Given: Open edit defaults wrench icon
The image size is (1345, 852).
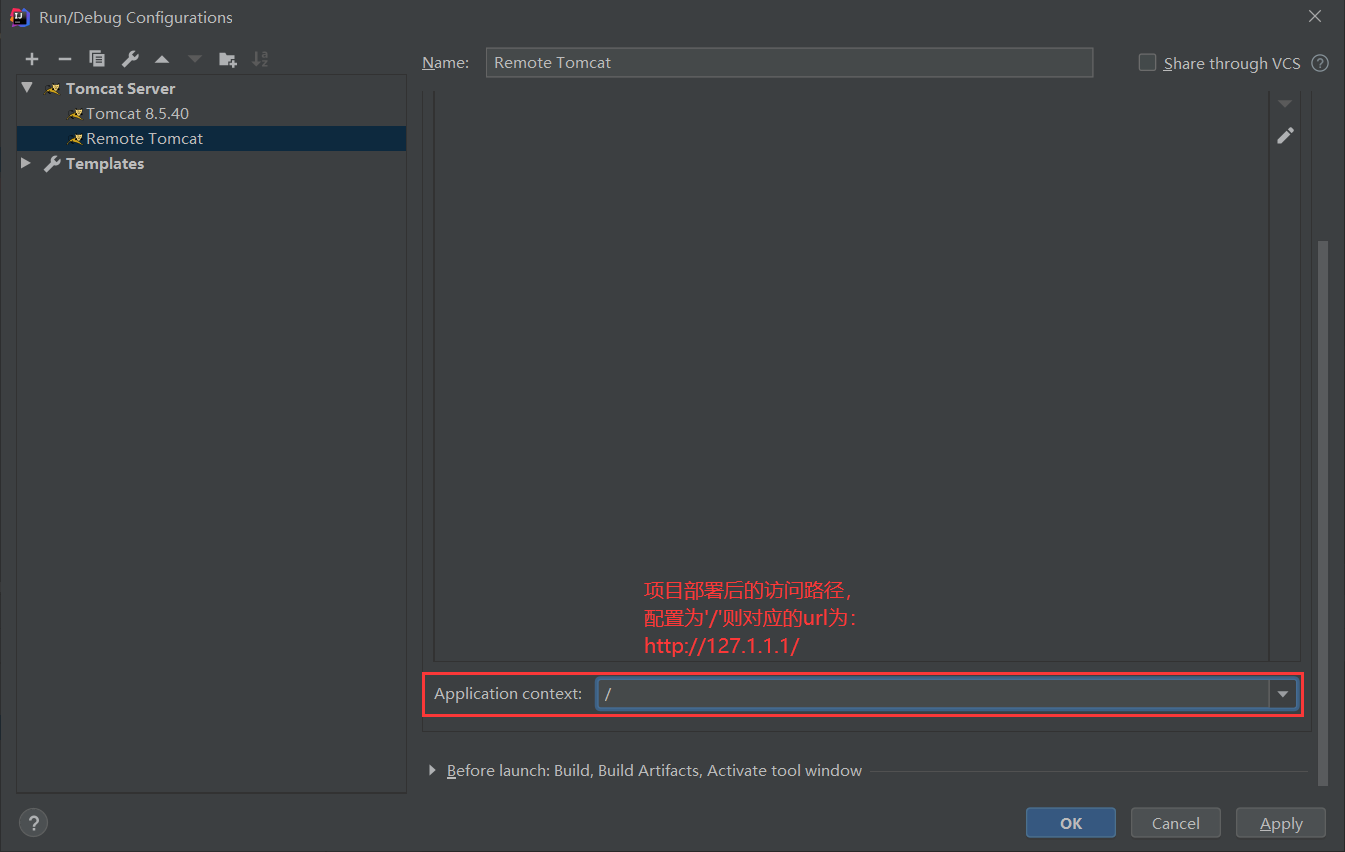Looking at the screenshot, I should tap(129, 59).
